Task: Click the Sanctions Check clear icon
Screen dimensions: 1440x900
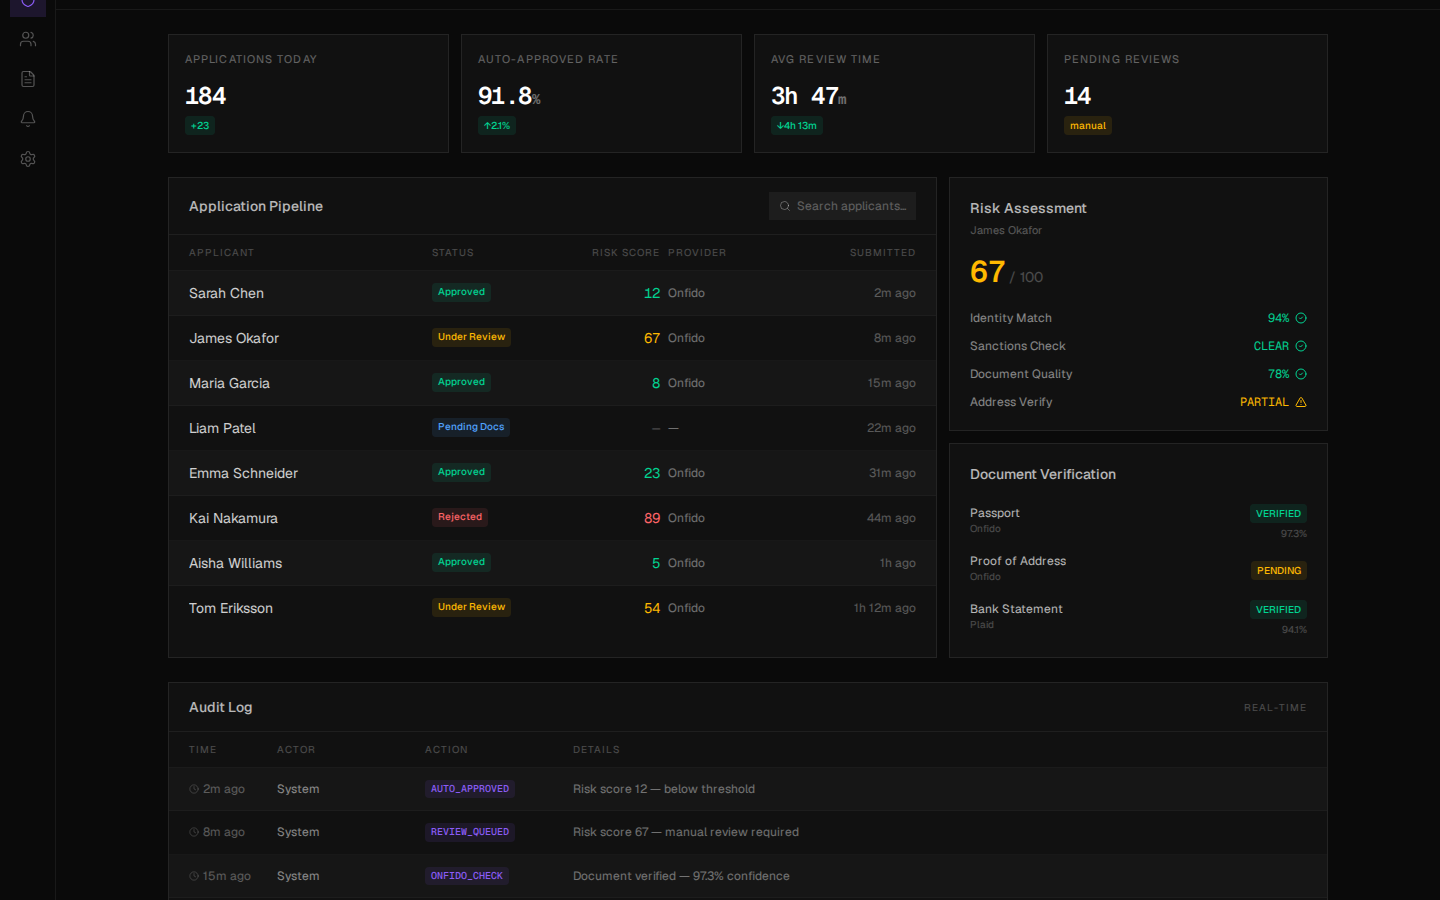Action: [1301, 346]
